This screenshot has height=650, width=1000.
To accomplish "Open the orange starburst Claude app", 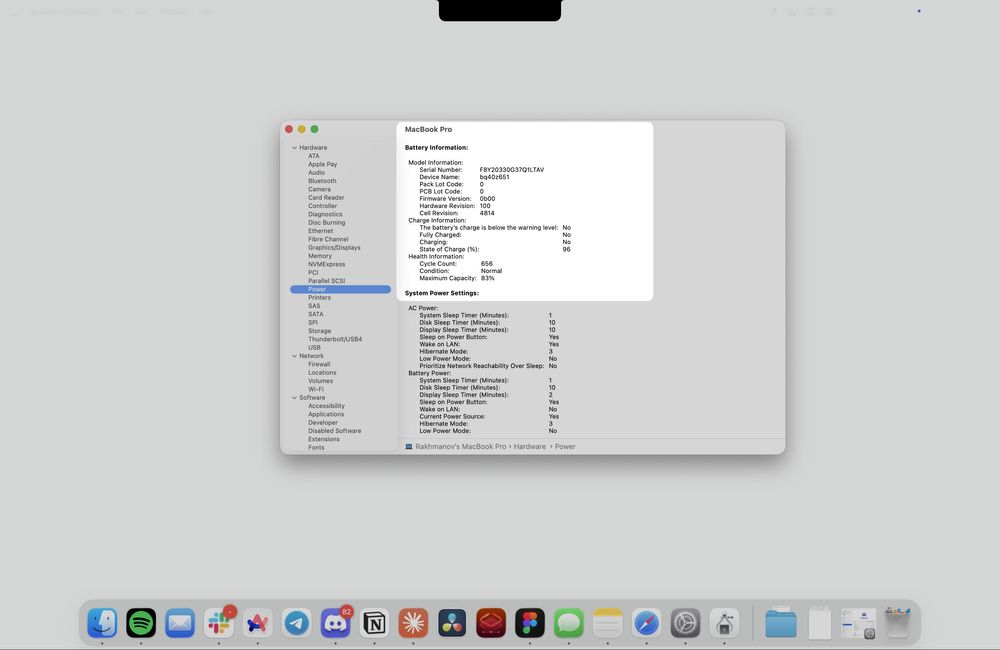I will point(413,623).
